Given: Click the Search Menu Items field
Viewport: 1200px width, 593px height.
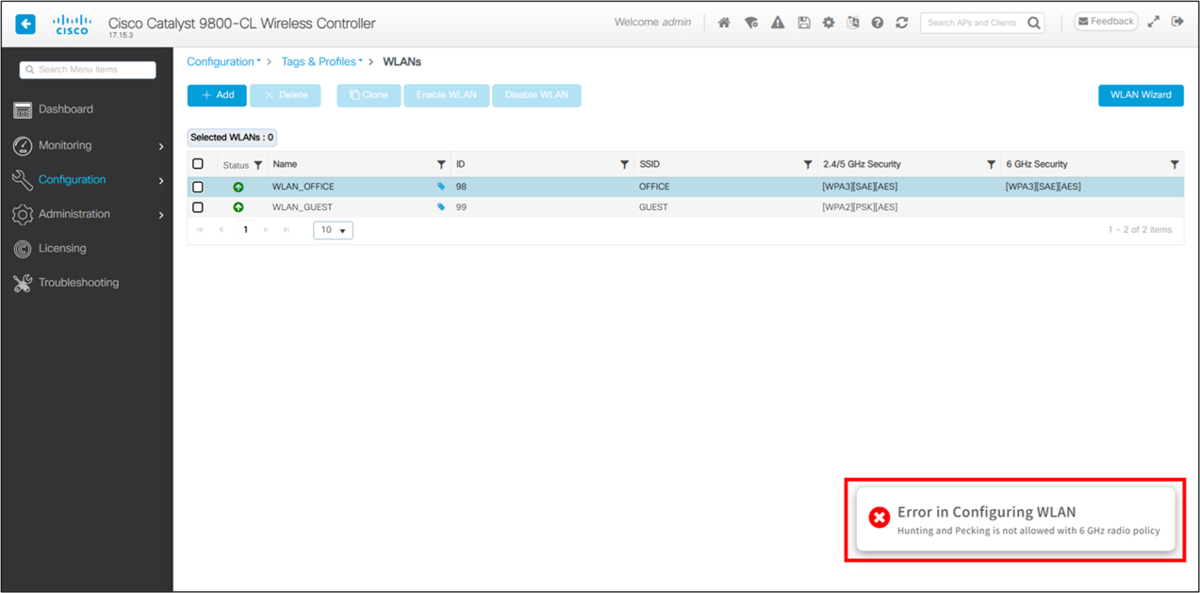Looking at the screenshot, I should pyautogui.click(x=88, y=70).
